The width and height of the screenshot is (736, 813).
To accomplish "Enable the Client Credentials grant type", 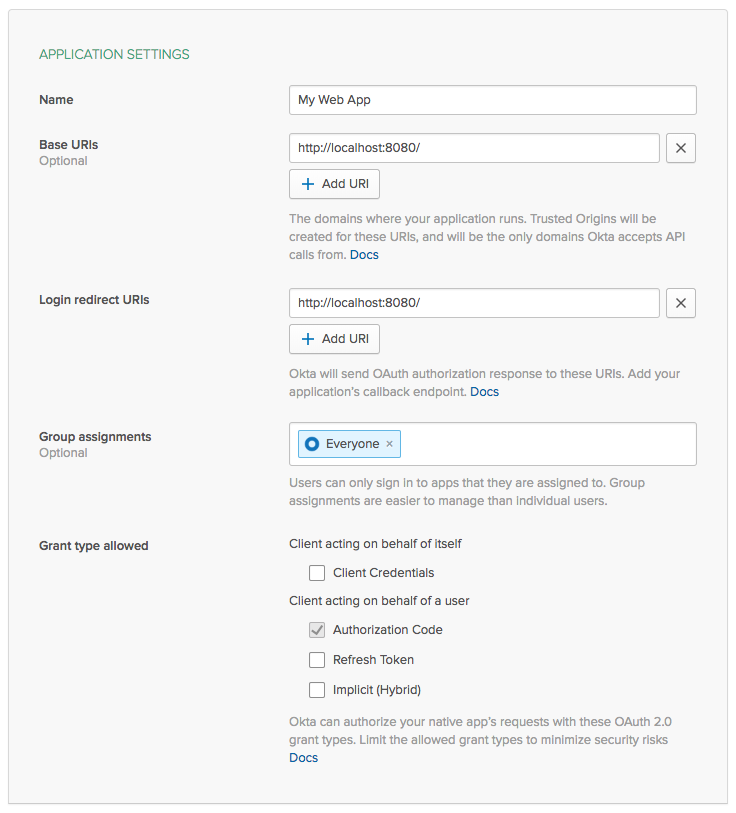I will (317, 573).
